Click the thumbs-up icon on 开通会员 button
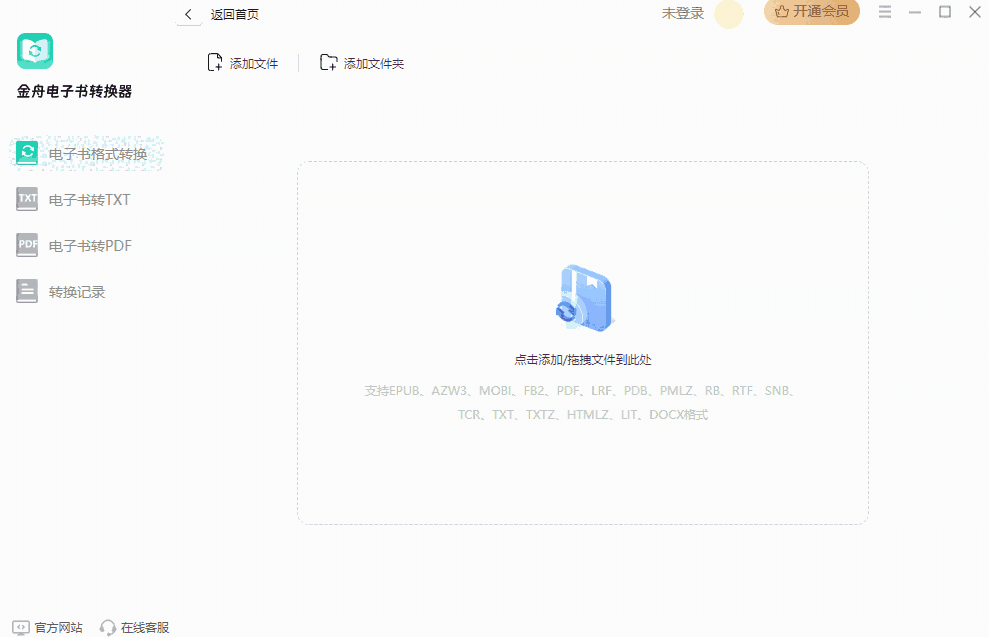Viewport: 989px width, 637px height. [x=784, y=13]
